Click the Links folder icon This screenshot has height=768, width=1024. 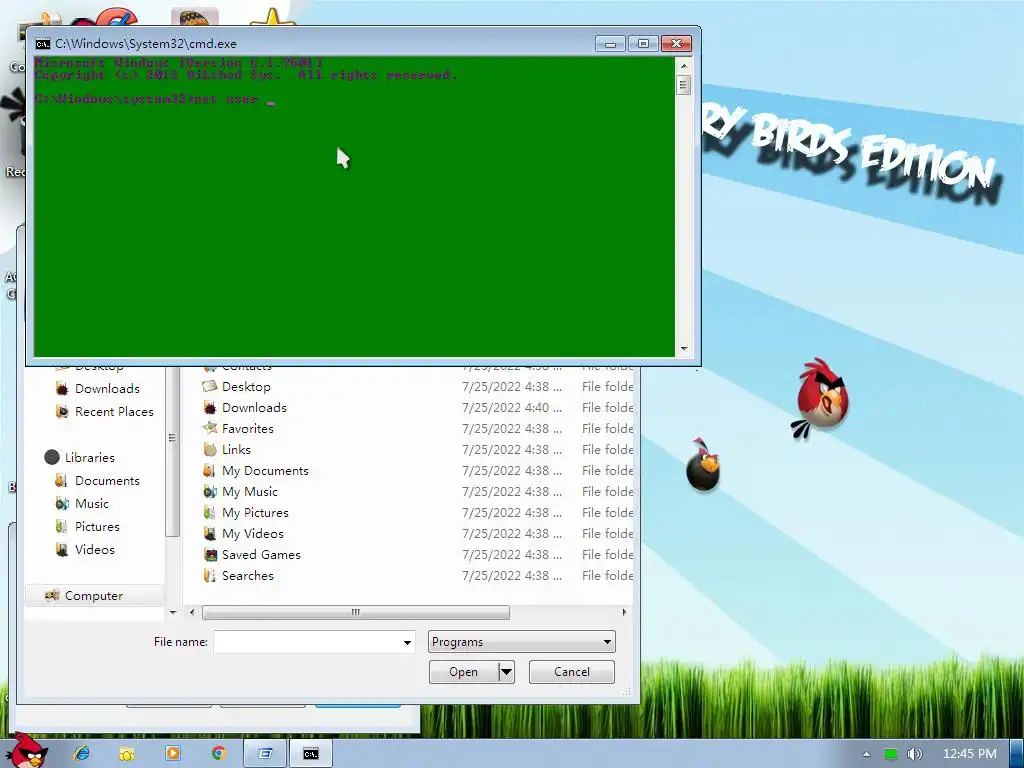[210, 449]
